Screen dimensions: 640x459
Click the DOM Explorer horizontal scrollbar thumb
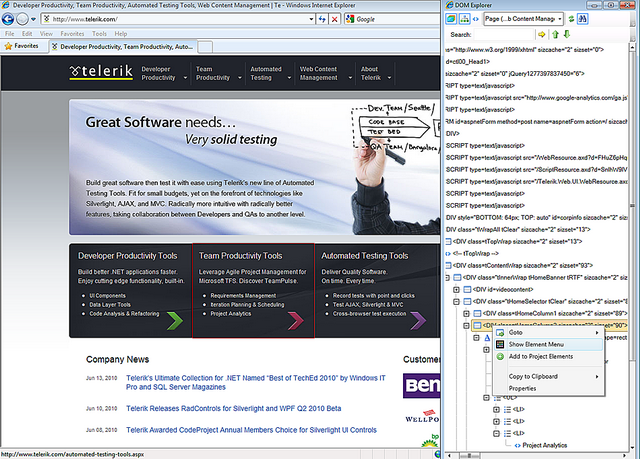(x=469, y=455)
